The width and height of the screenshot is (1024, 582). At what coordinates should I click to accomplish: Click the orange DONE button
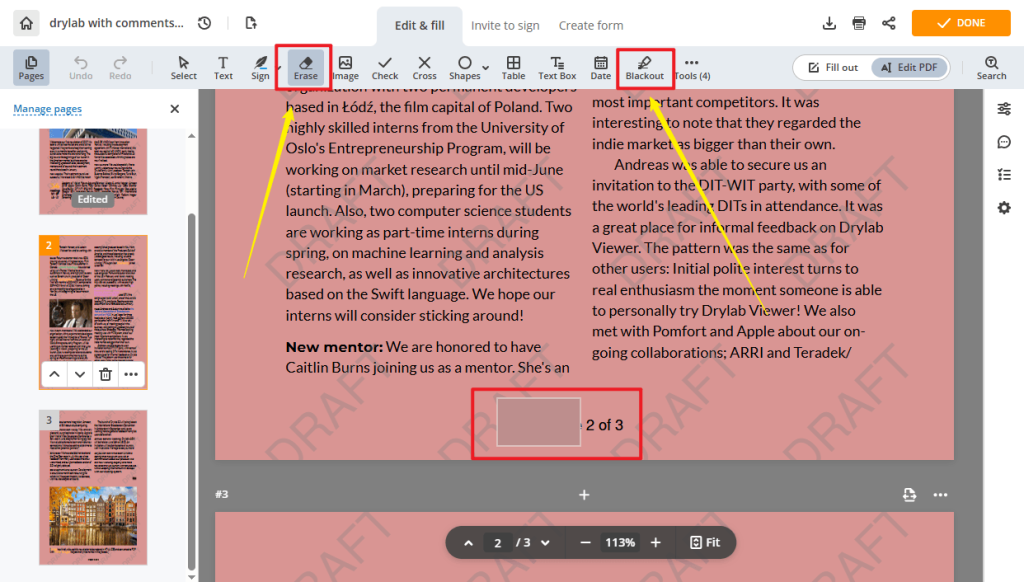961,23
